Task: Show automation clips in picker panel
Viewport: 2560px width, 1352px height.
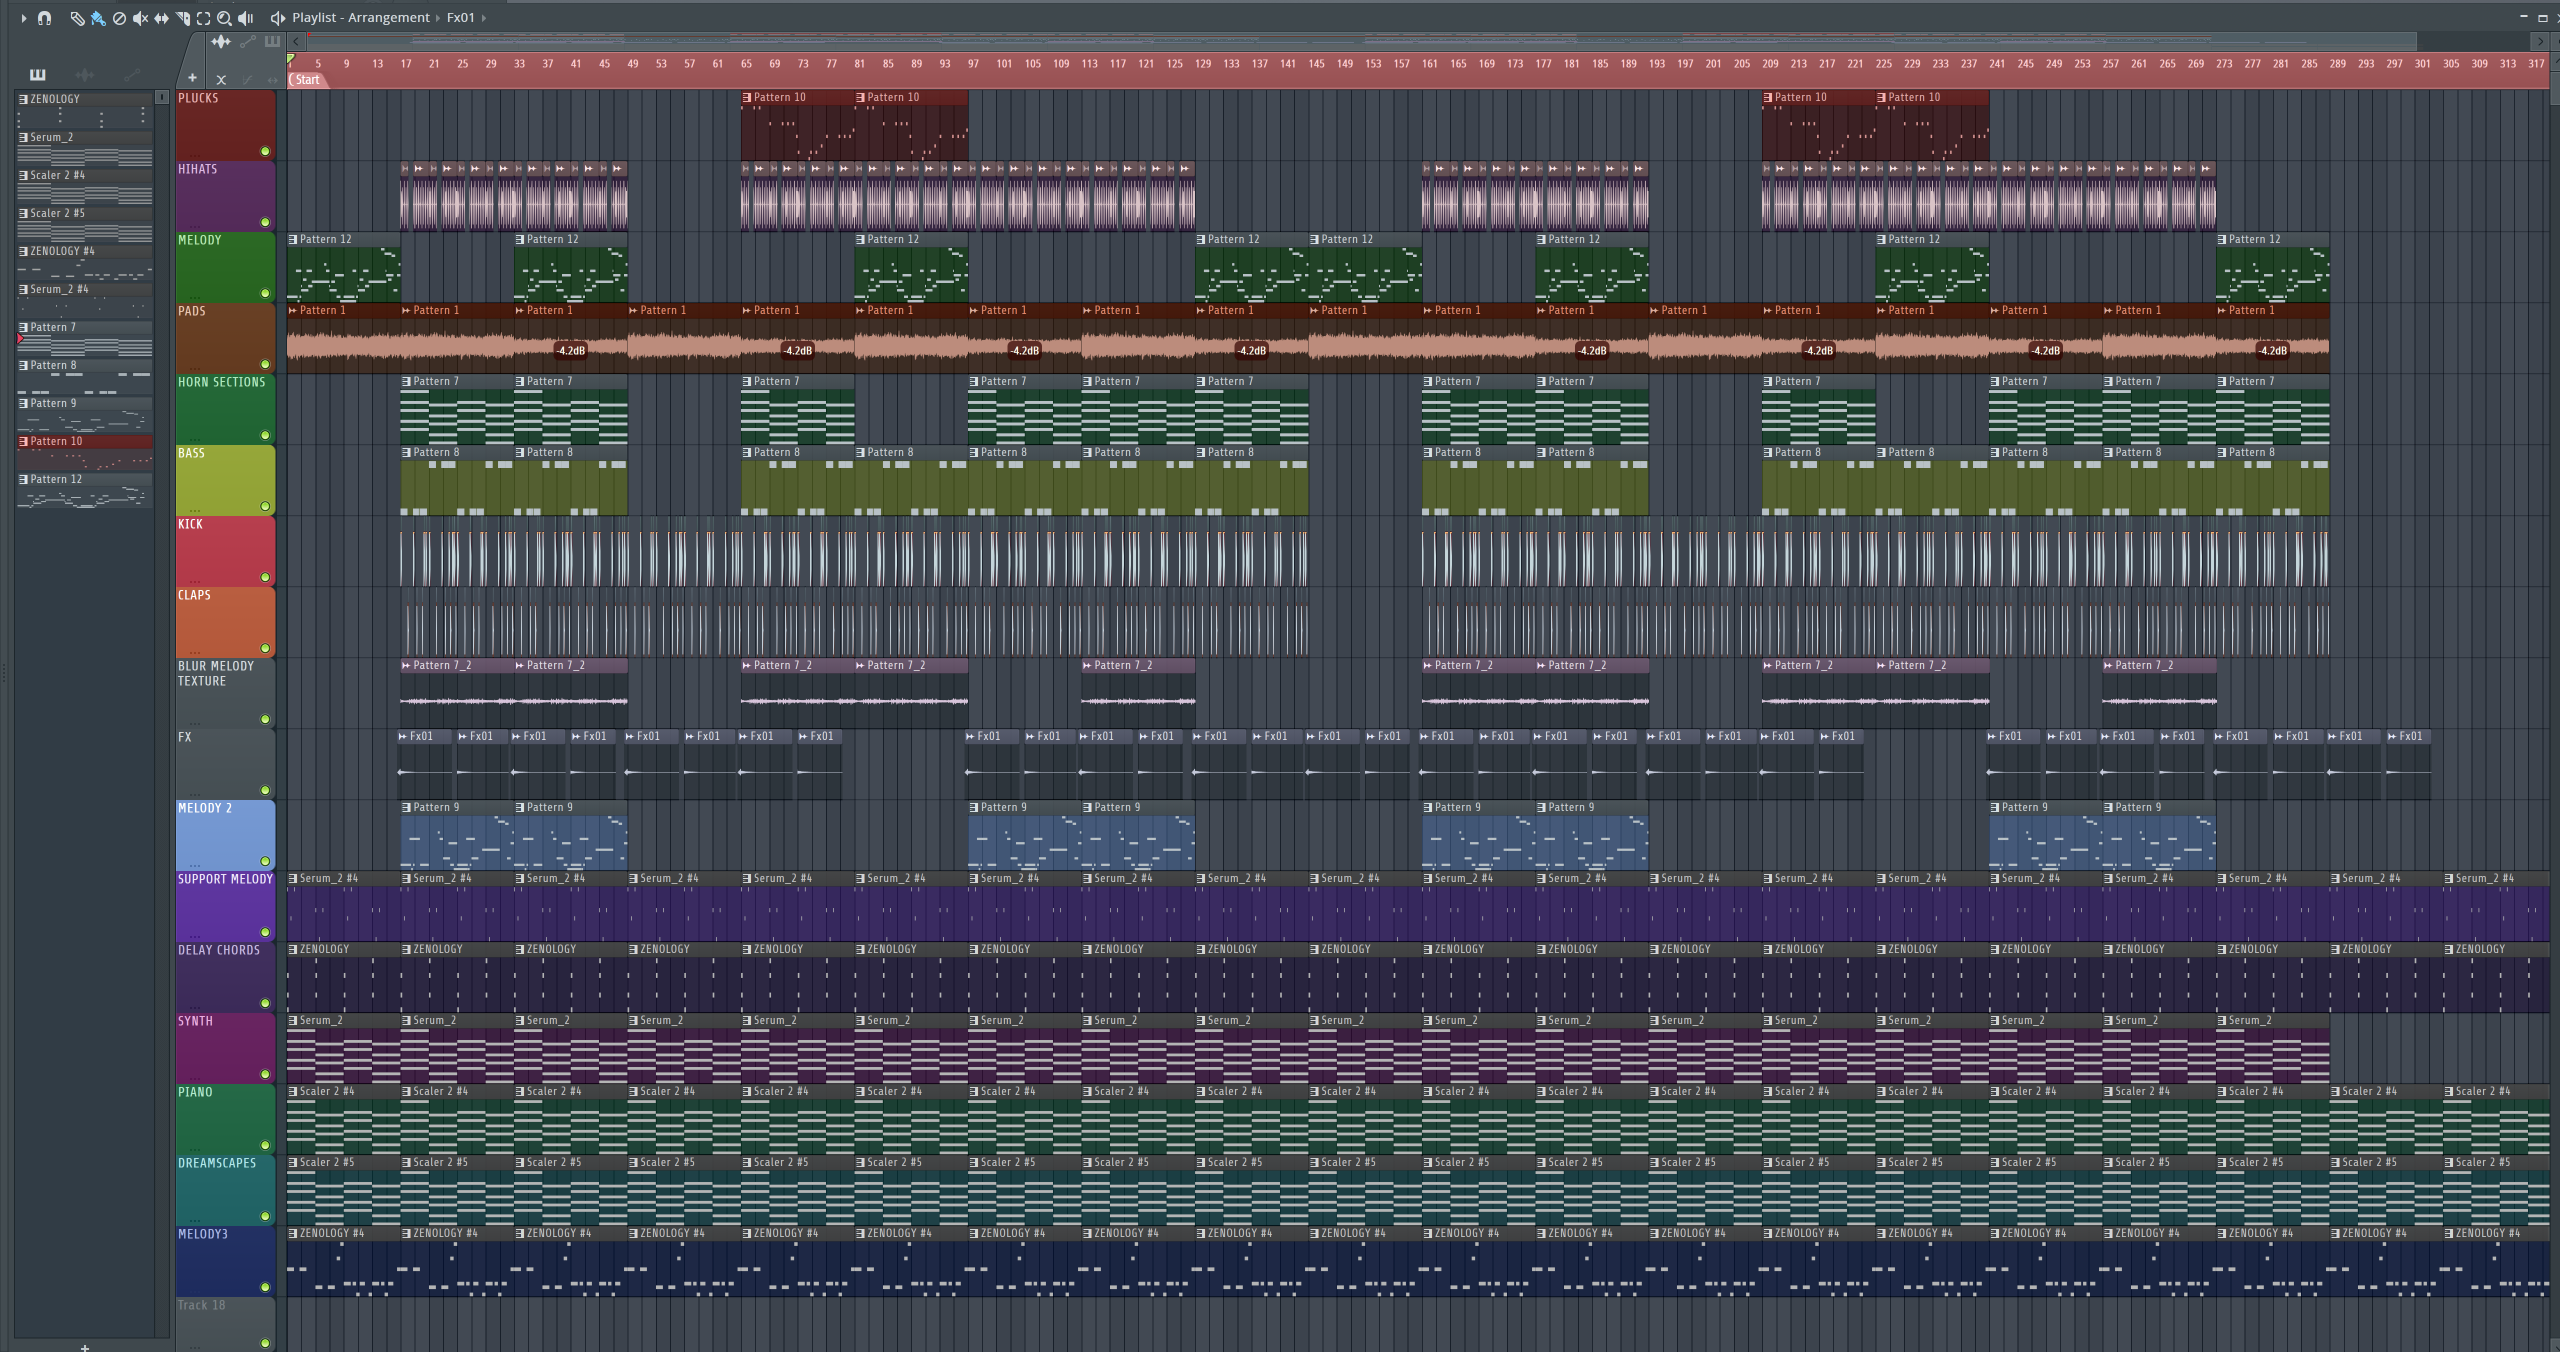Action: (x=131, y=75)
